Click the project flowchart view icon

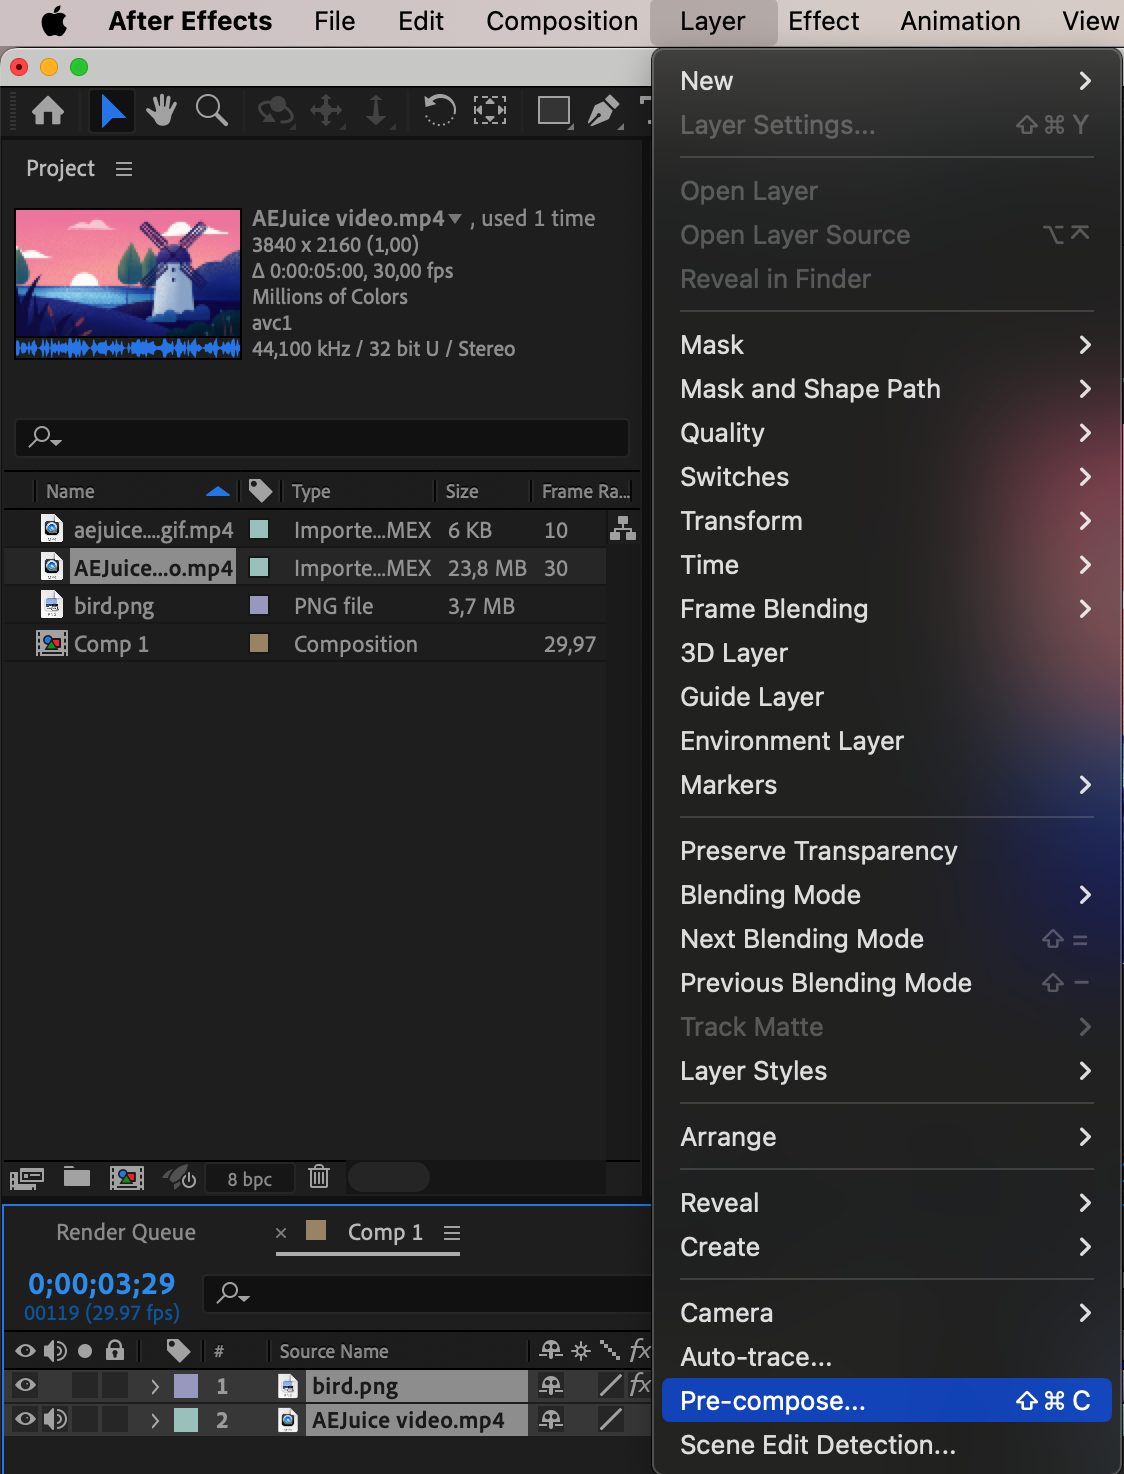pos(623,528)
